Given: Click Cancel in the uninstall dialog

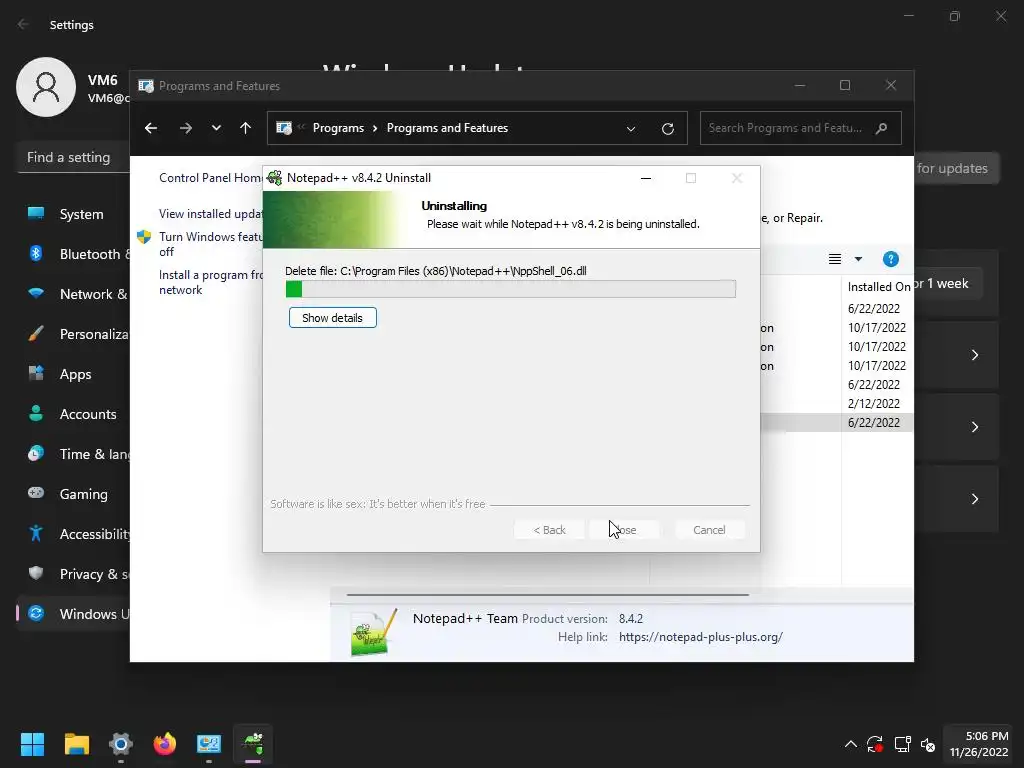Looking at the screenshot, I should coord(709,530).
